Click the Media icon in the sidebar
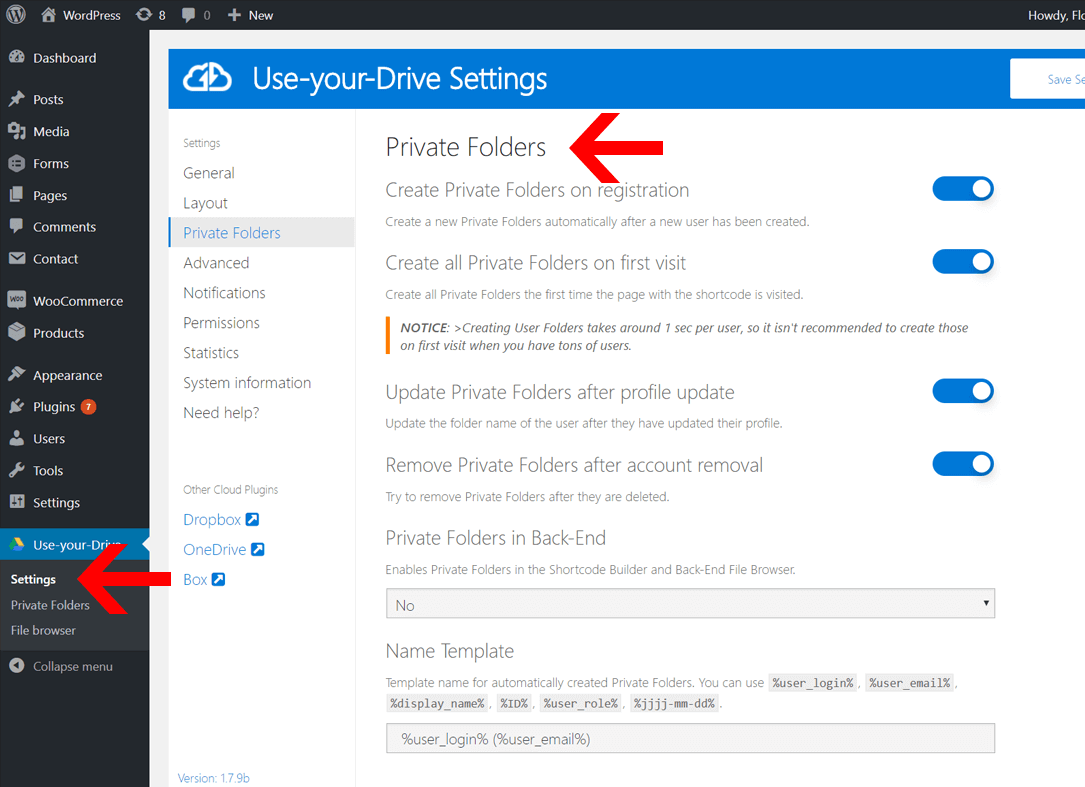Image resolution: width=1085 pixels, height=787 pixels. [x=17, y=131]
